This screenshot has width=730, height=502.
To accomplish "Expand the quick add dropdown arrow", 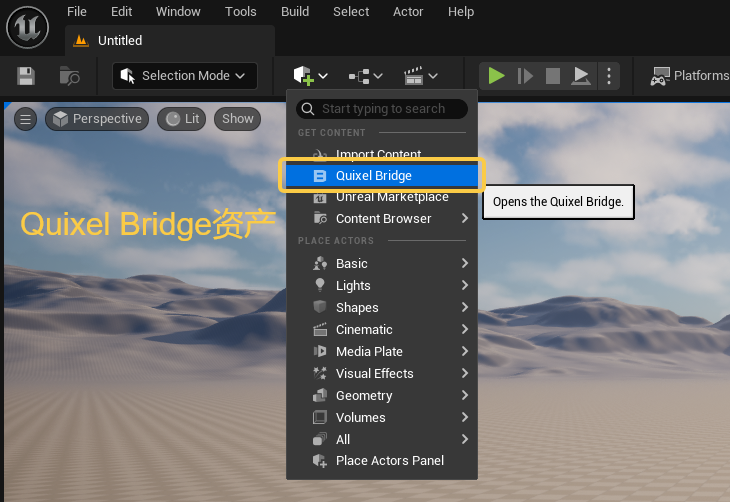I will [x=323, y=76].
